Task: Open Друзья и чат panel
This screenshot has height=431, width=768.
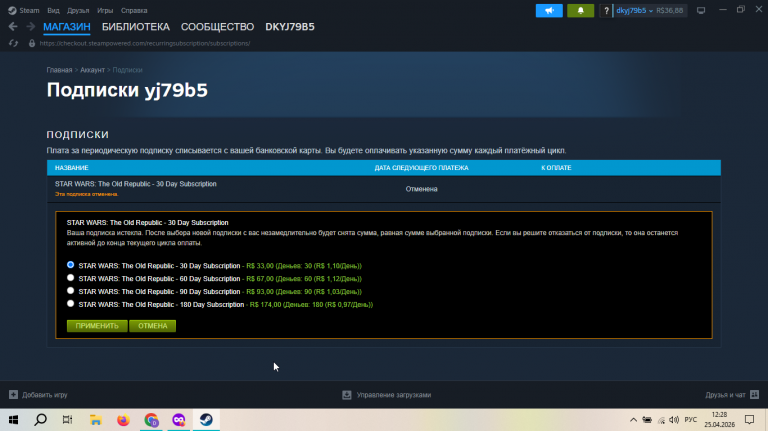Action: pos(732,395)
